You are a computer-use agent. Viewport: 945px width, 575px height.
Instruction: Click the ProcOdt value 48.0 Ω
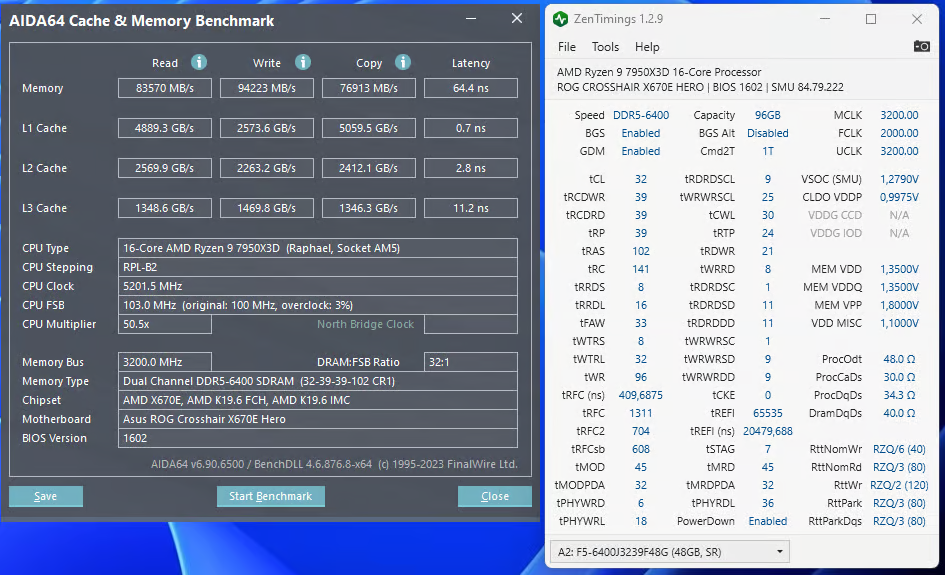click(x=899, y=359)
